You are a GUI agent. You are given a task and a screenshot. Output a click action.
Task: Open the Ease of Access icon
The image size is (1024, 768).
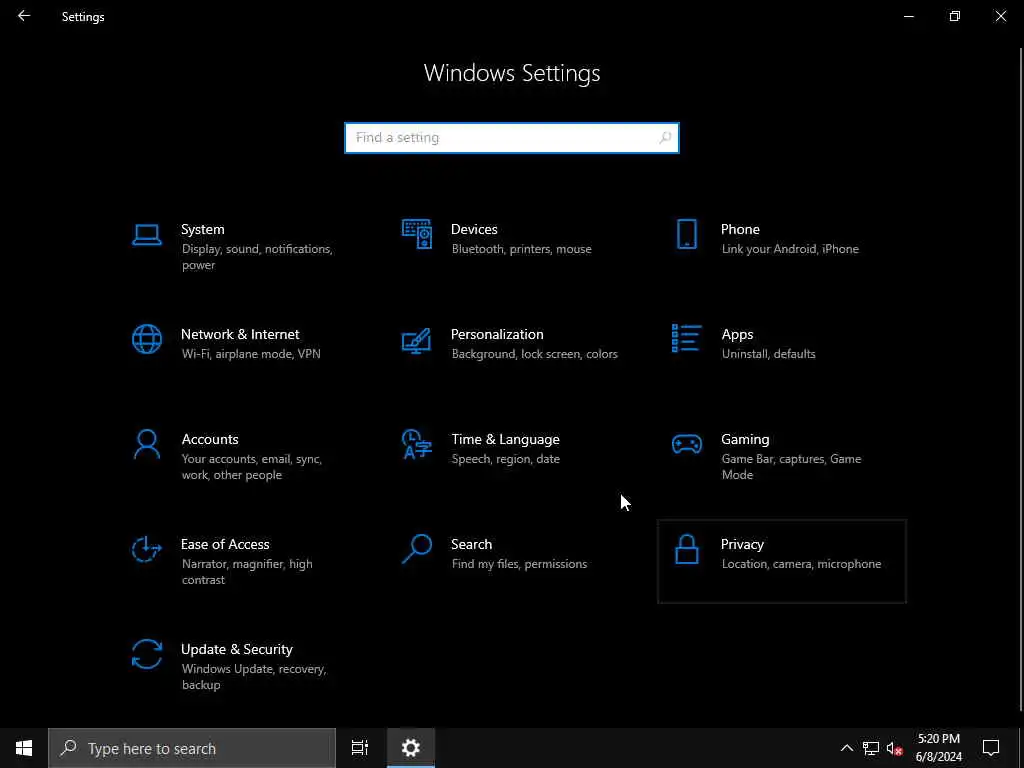[x=146, y=549]
